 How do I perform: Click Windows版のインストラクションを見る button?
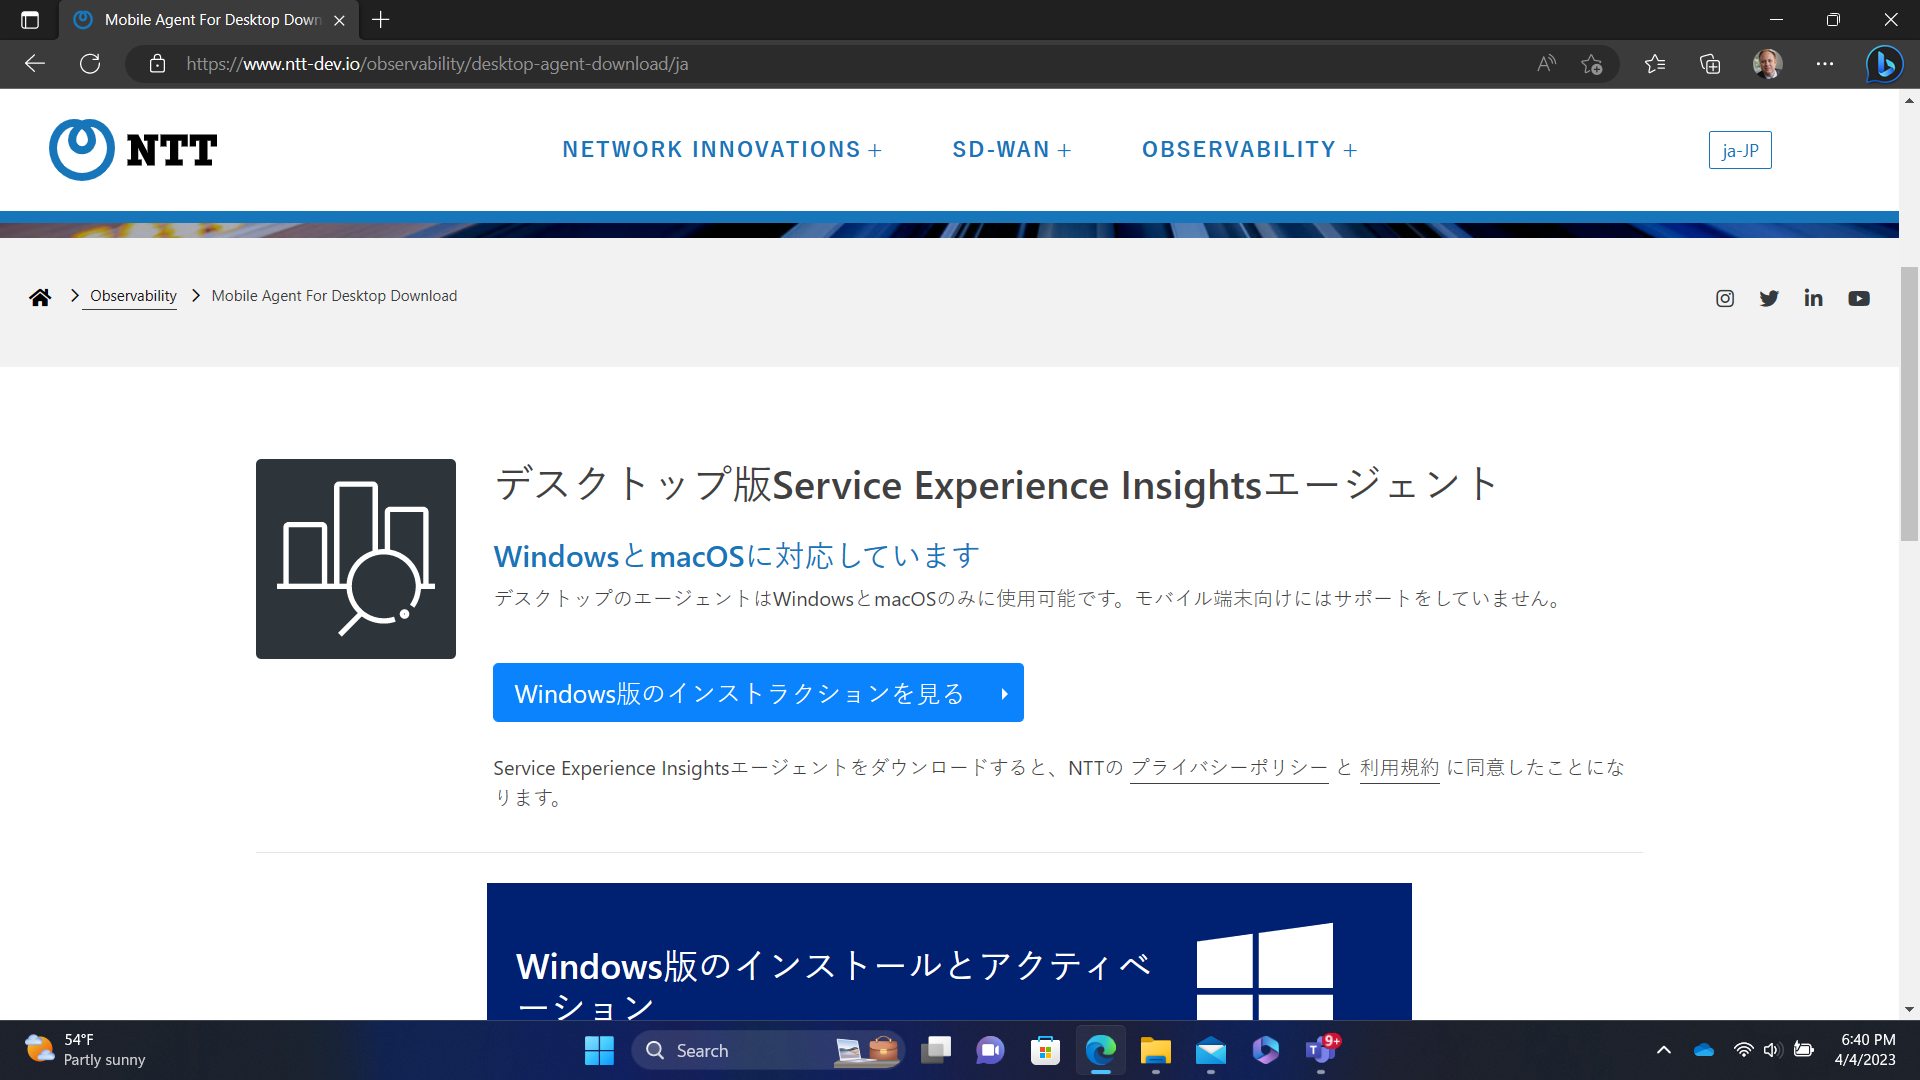pos(758,693)
